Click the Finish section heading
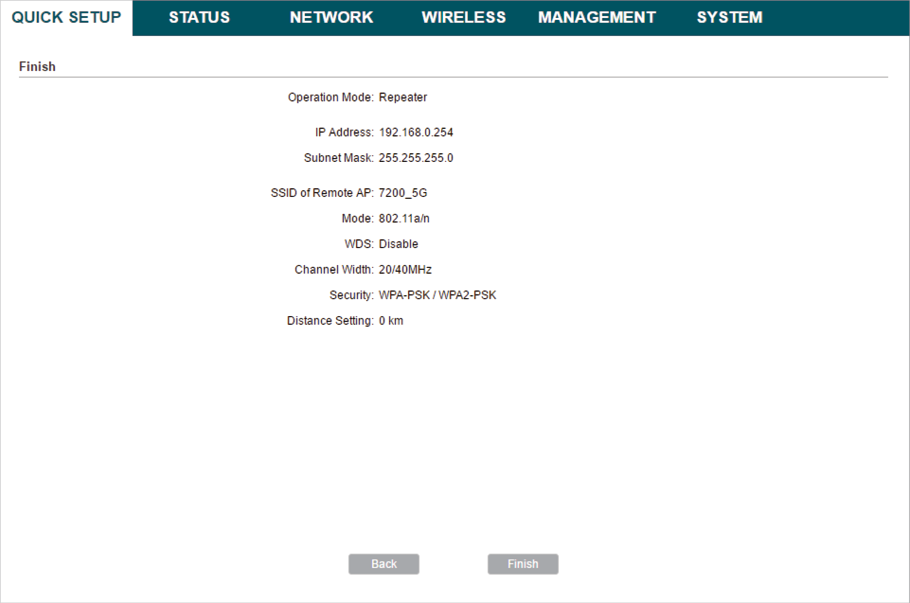The image size is (910, 603). [x=37, y=67]
